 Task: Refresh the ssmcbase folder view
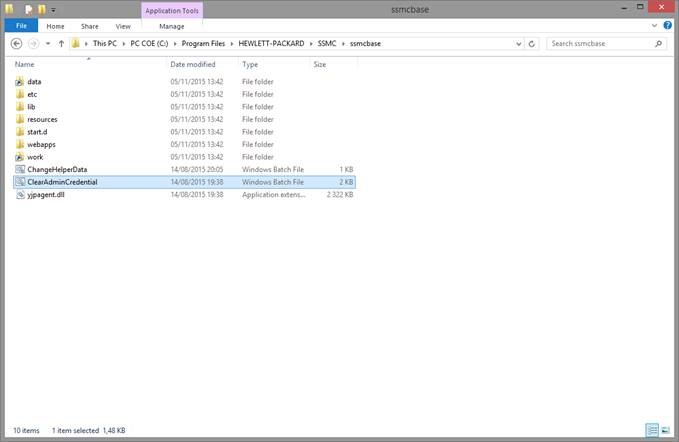(532, 44)
